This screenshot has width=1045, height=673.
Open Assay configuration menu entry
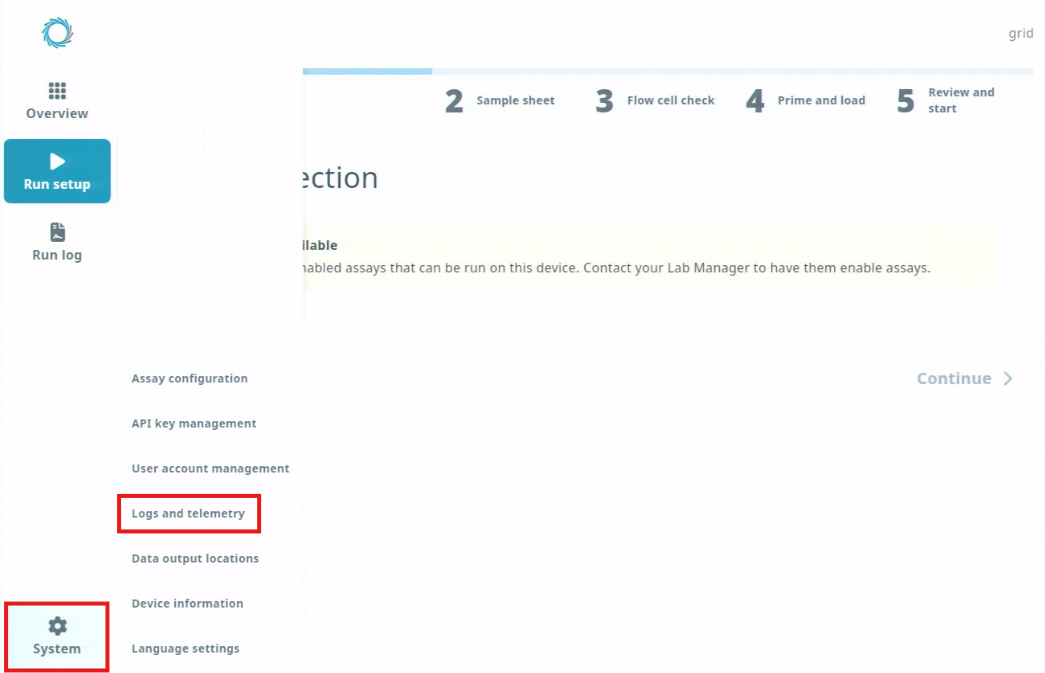click(189, 378)
